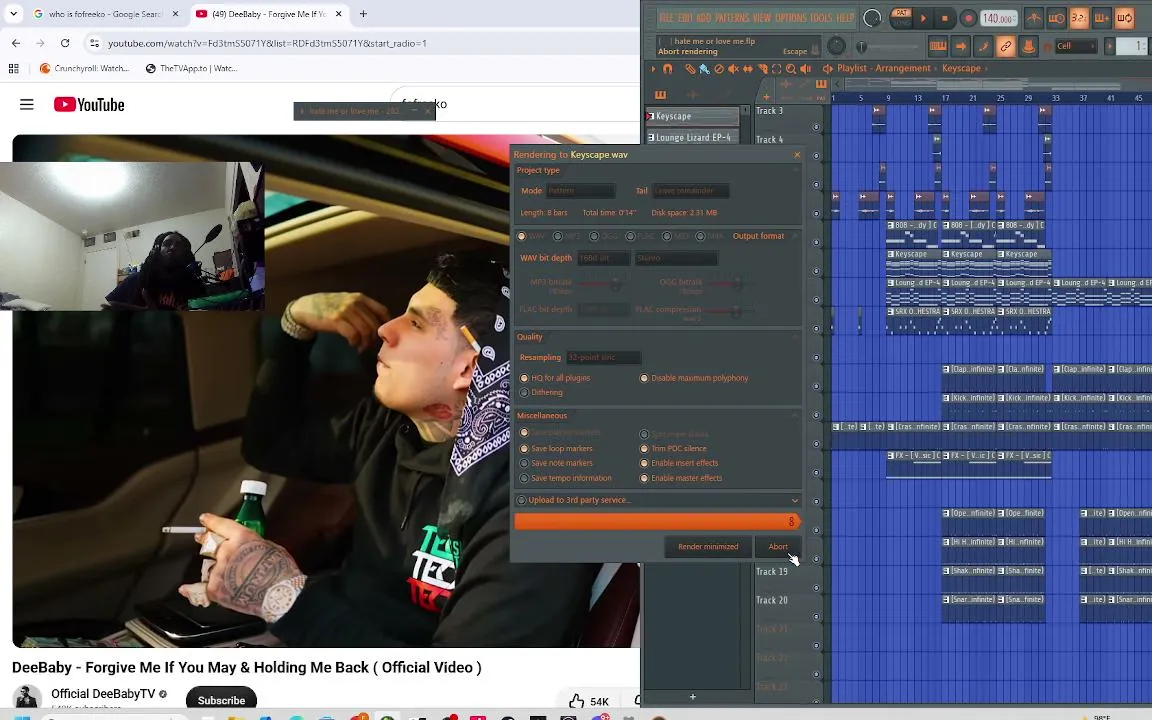Toggle HQ for all plugins
The image size is (1152, 720).
click(524, 378)
